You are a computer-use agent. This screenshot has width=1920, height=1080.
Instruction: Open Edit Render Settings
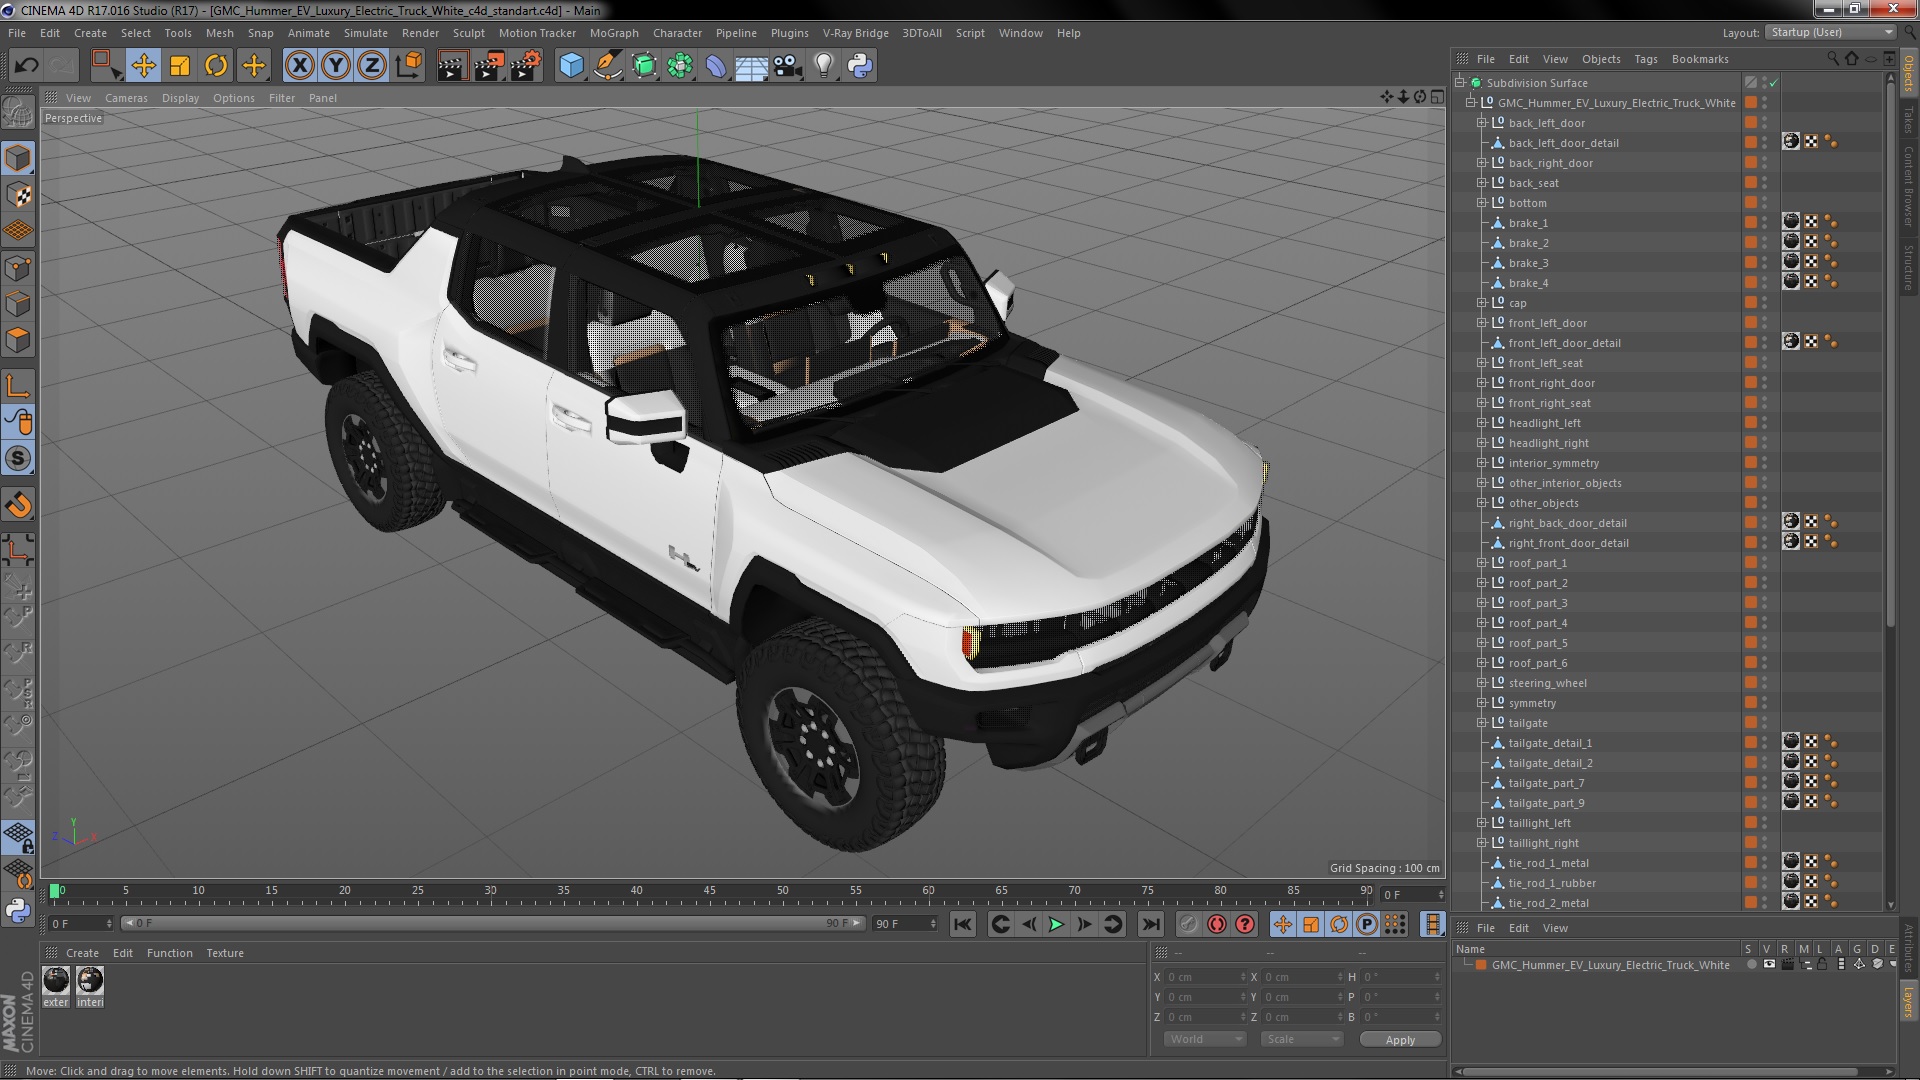coord(525,66)
